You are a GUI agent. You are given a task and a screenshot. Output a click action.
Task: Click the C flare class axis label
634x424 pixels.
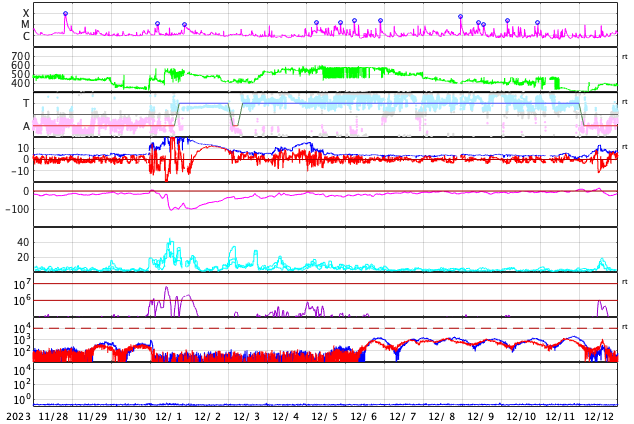pos(26,36)
